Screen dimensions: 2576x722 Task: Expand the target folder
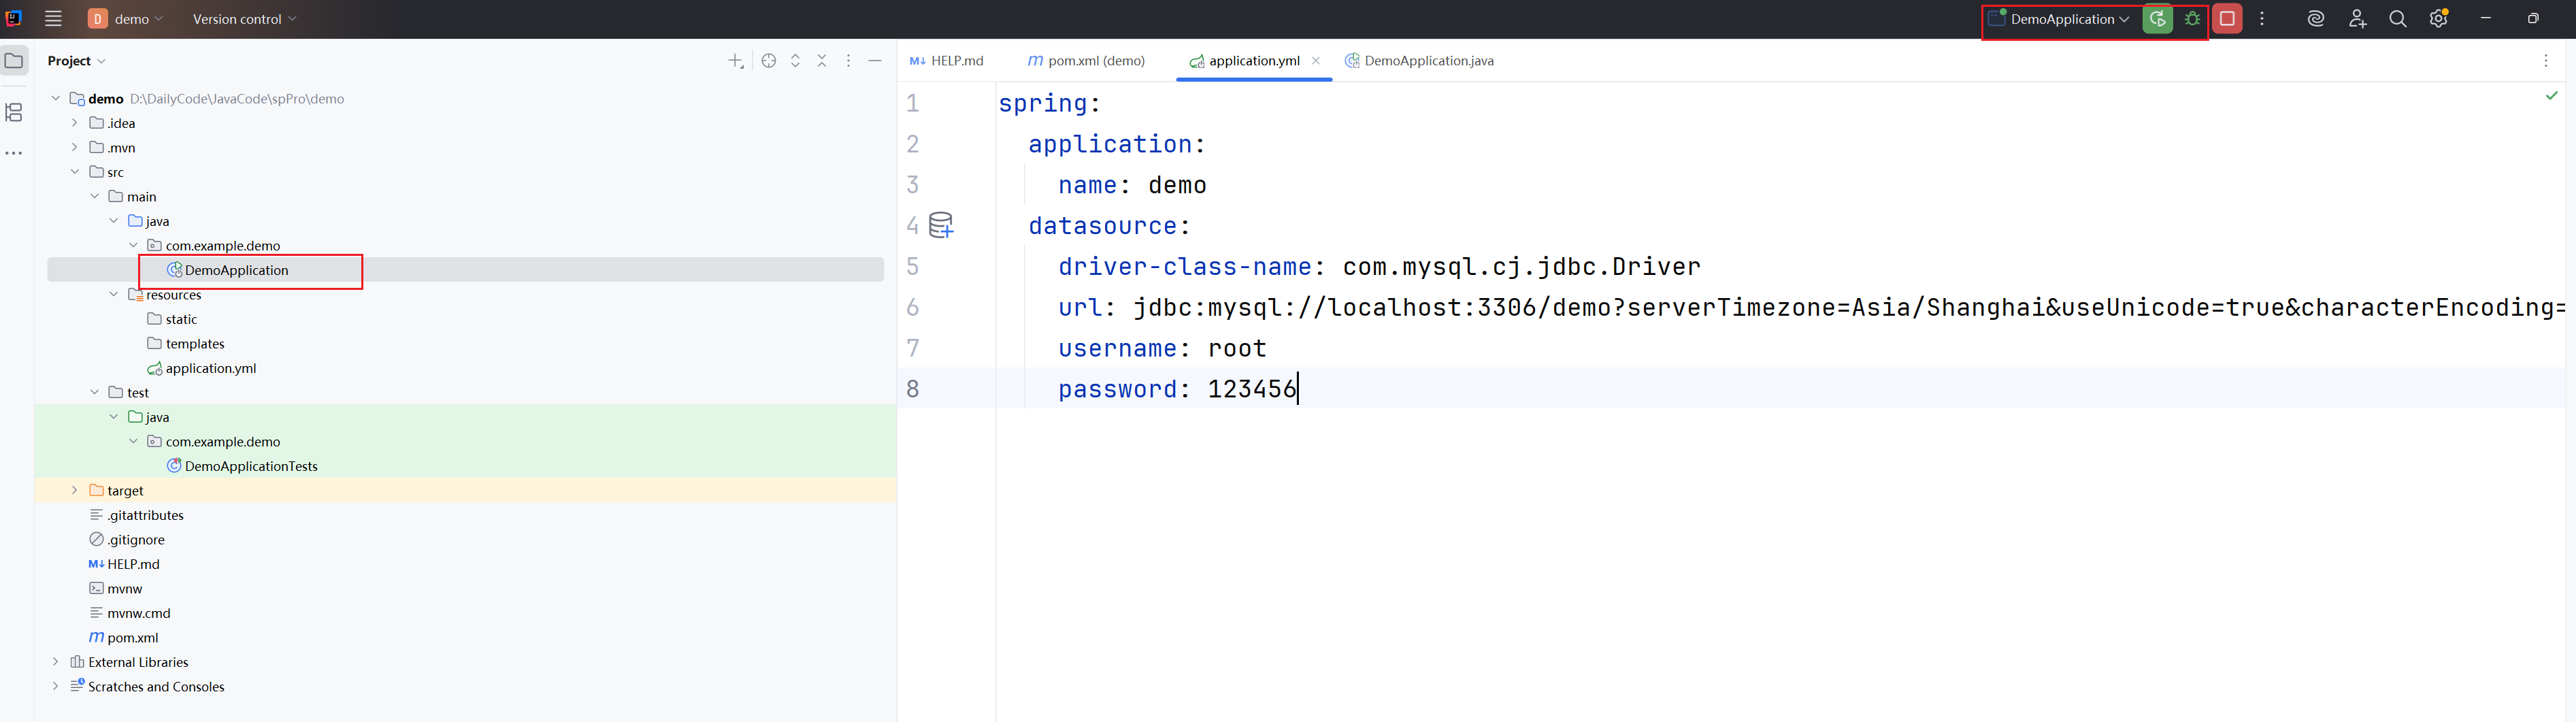click(74, 490)
